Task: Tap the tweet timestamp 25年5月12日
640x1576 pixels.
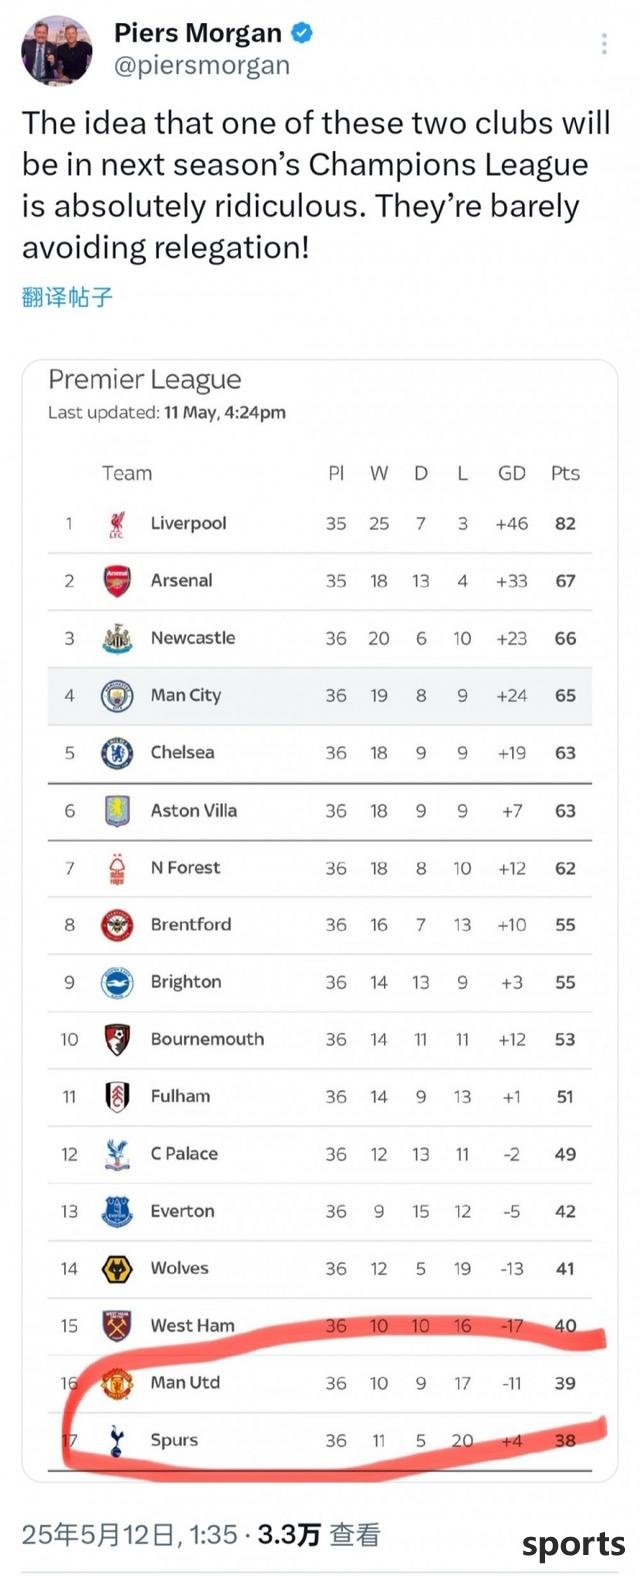Action: [100, 1535]
